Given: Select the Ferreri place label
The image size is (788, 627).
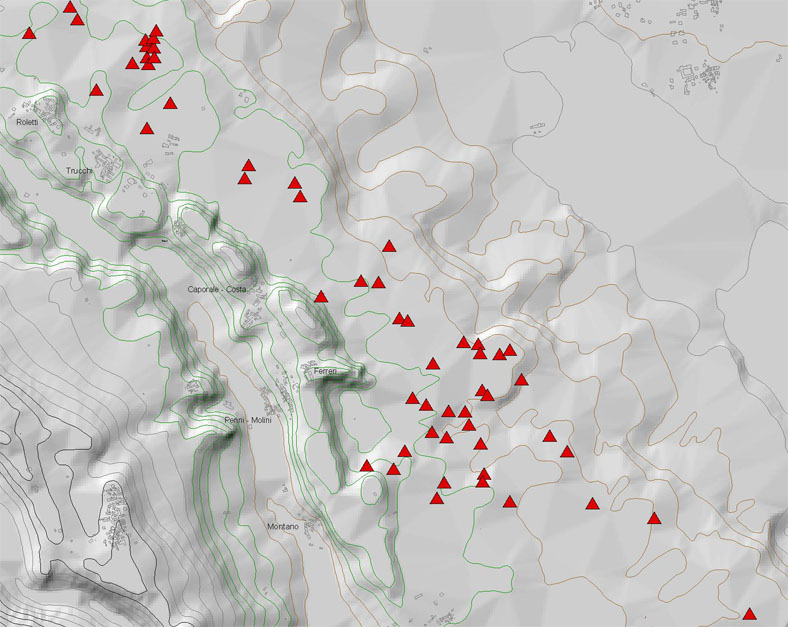Looking at the screenshot, I should click(326, 371).
